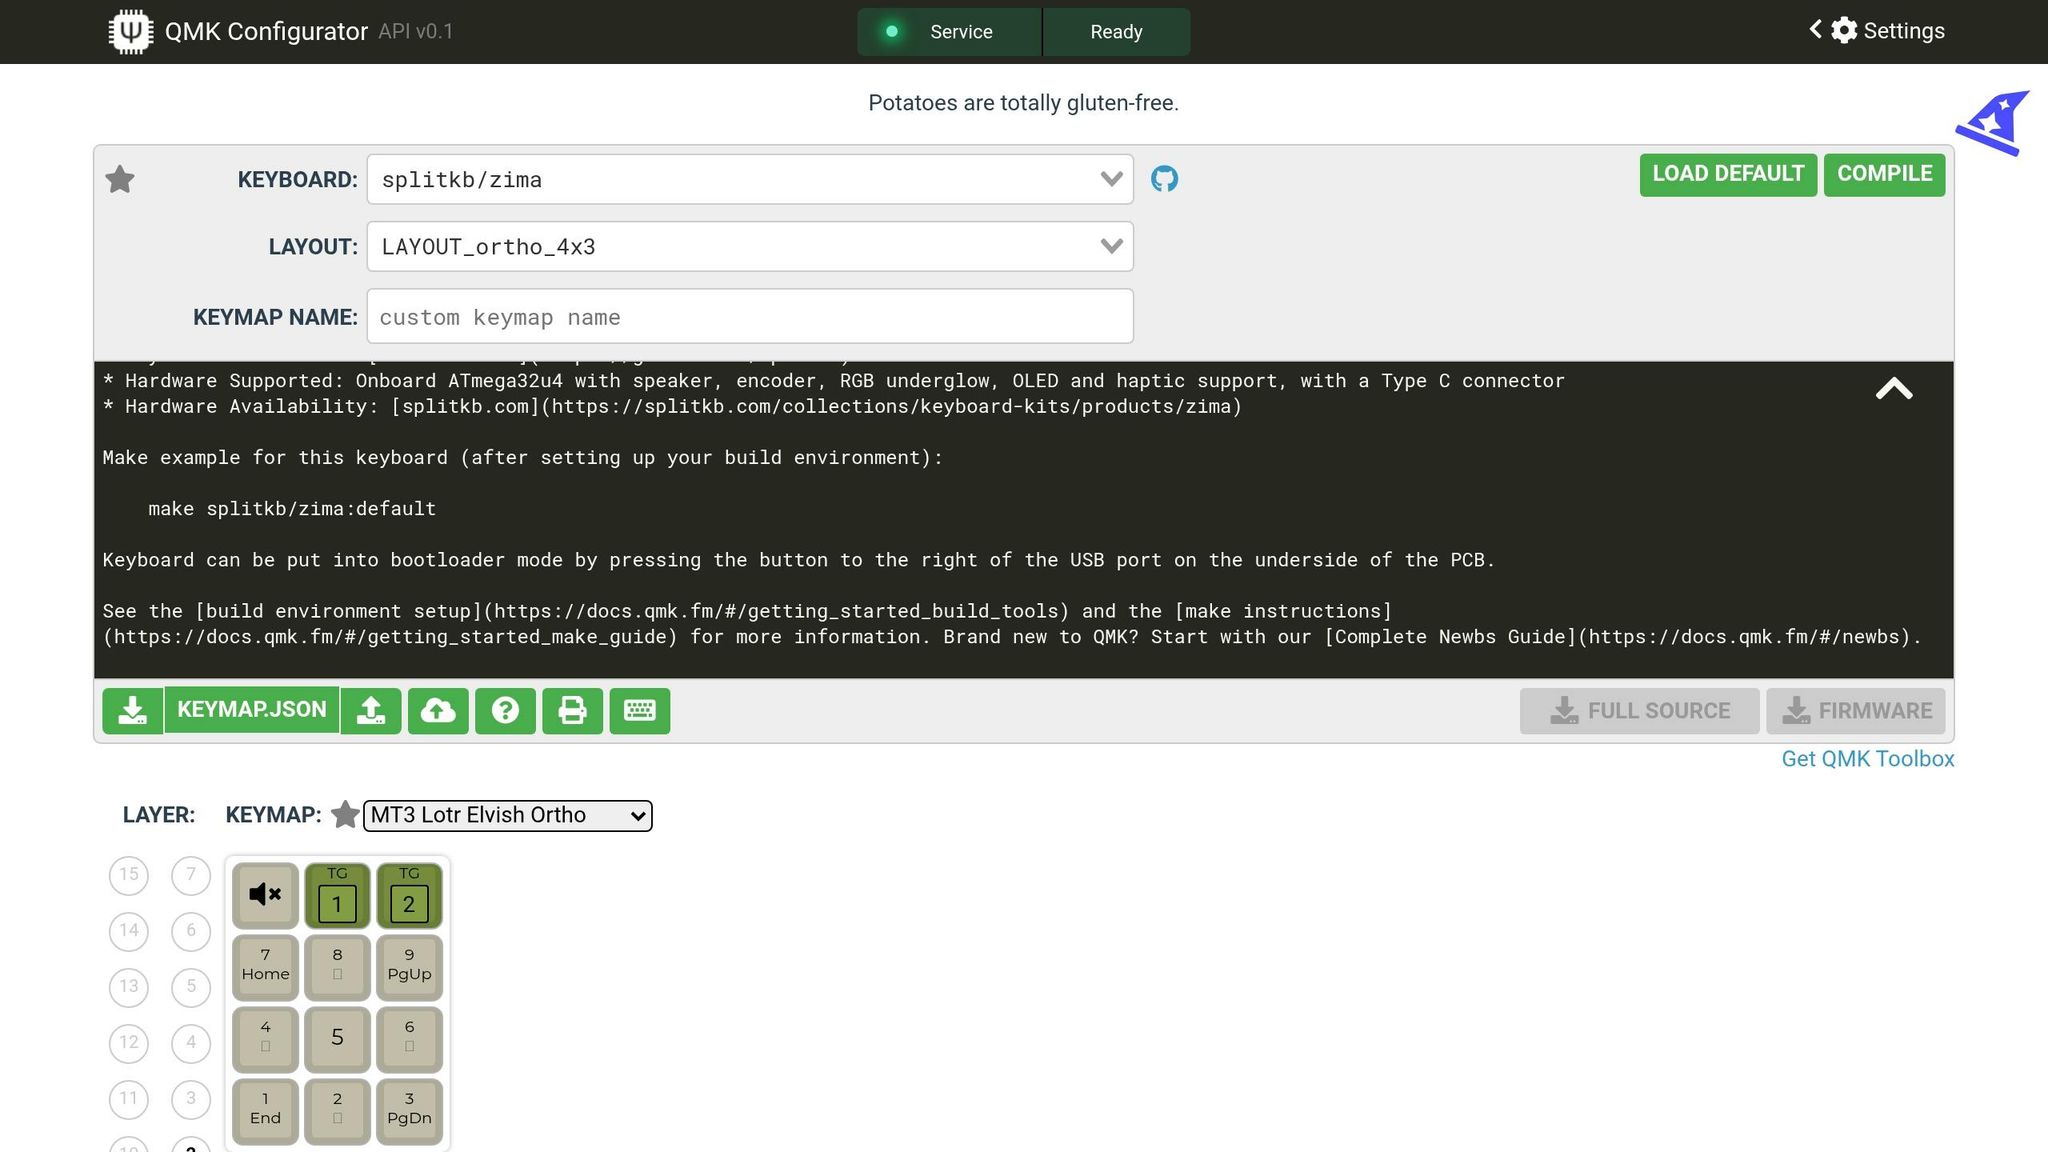Select the TG 2 key
This screenshot has height=1152, width=2048.
click(x=409, y=895)
